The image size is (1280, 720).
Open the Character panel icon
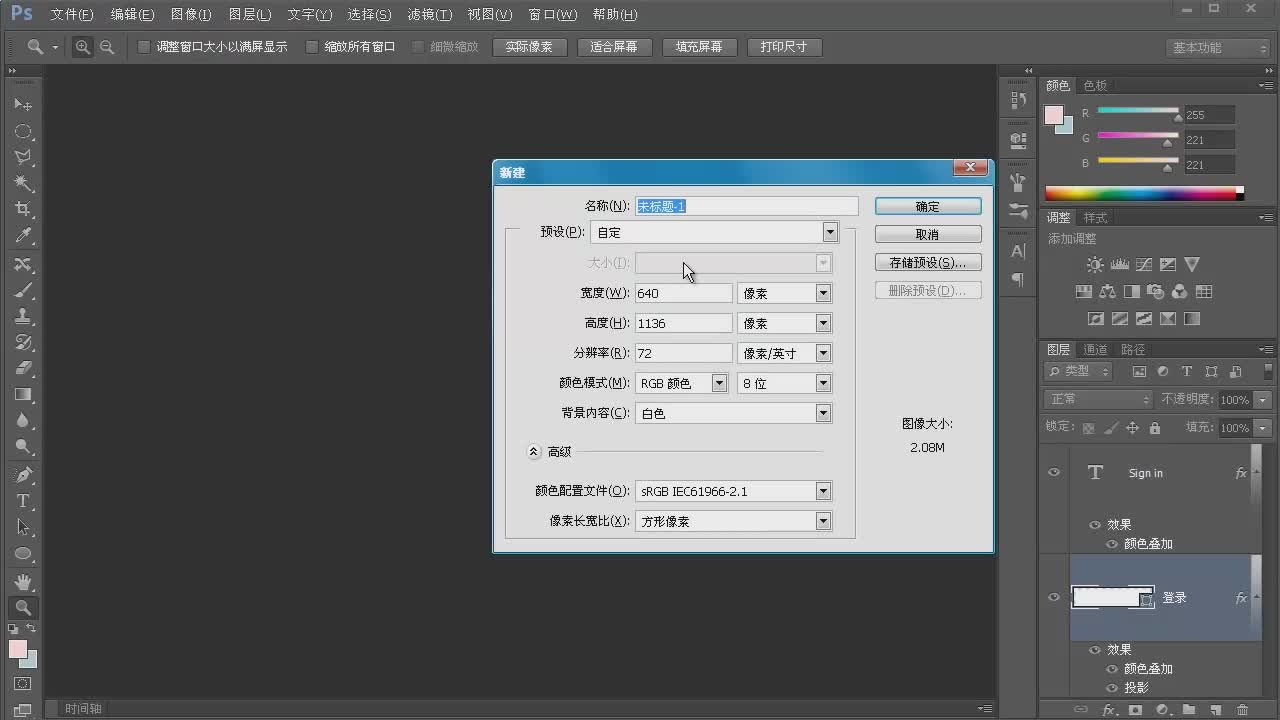pos(1018,251)
